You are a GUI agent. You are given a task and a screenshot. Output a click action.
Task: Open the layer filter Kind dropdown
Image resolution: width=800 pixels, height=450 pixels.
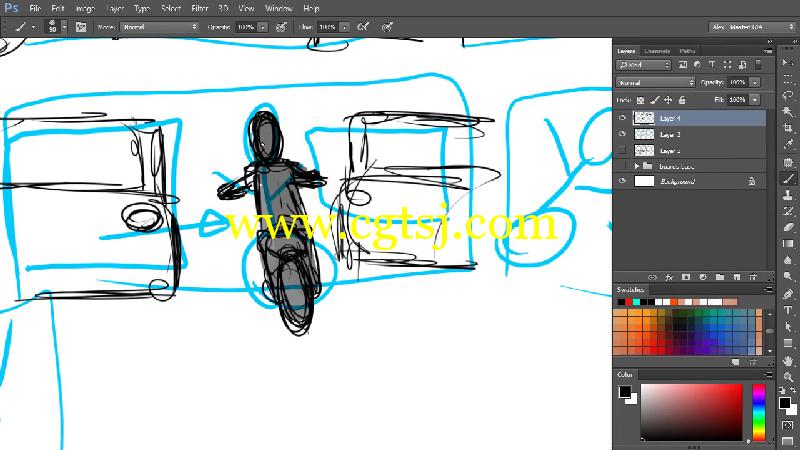tap(643, 65)
